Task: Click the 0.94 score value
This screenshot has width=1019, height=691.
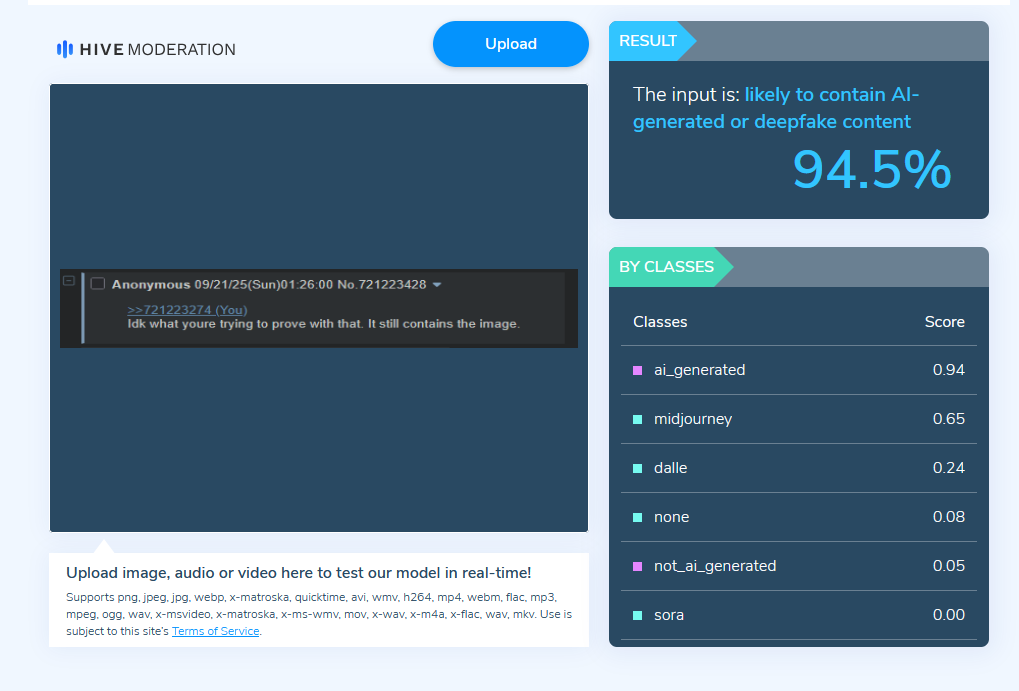Action: 948,370
